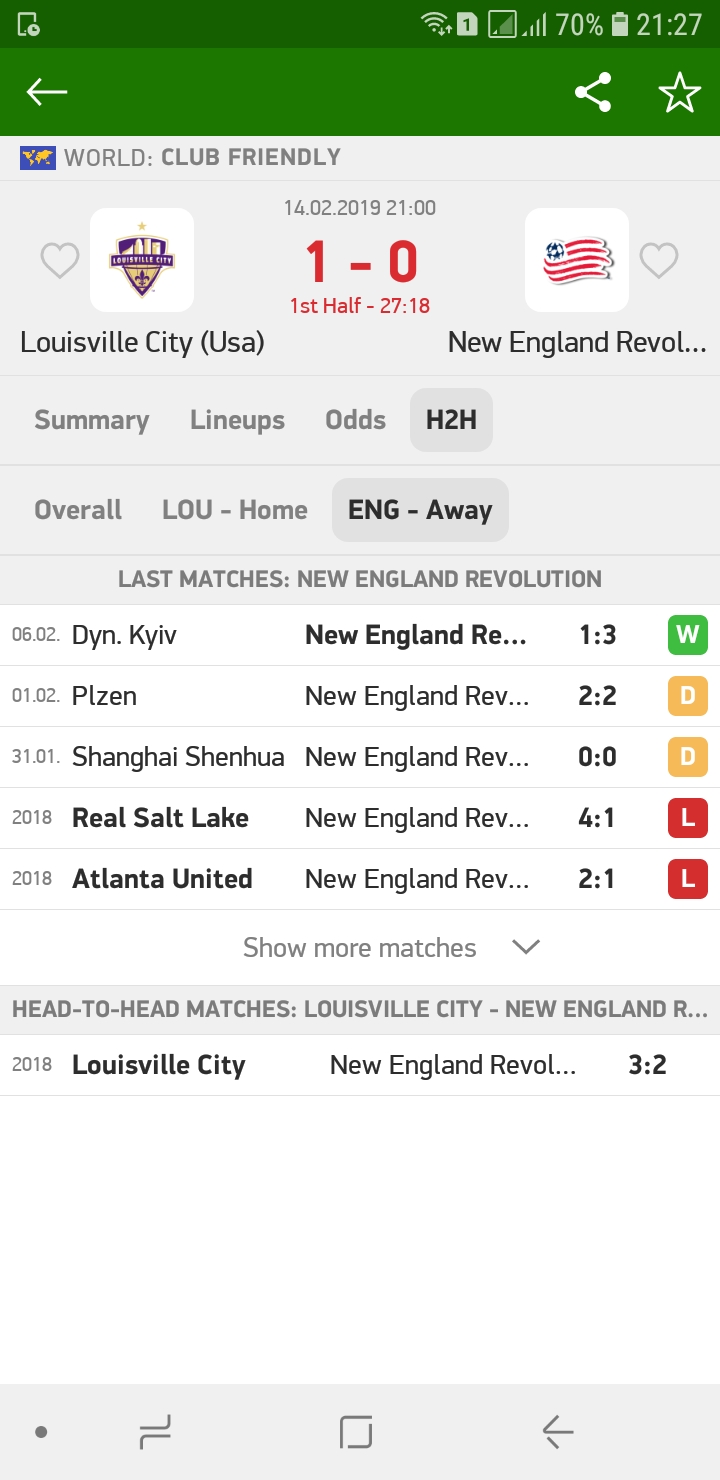Open the Odds tab

click(x=356, y=420)
